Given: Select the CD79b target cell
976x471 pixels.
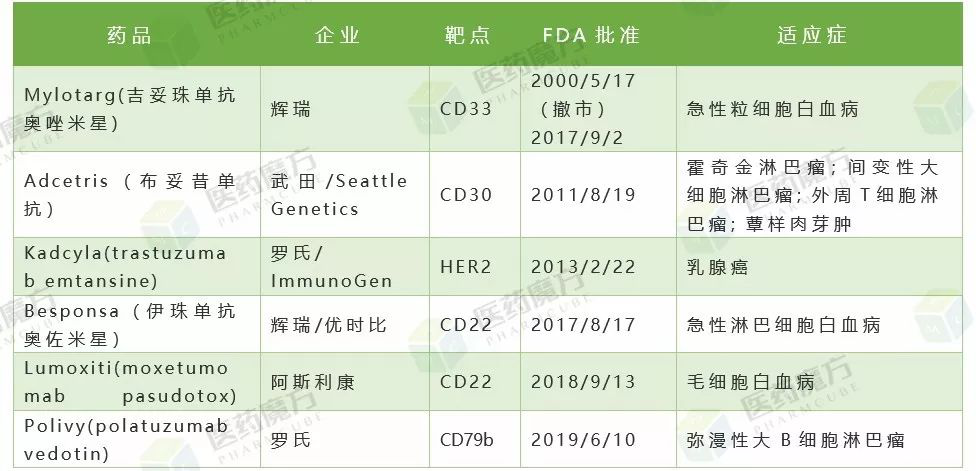Looking at the screenshot, I should click(x=475, y=439).
